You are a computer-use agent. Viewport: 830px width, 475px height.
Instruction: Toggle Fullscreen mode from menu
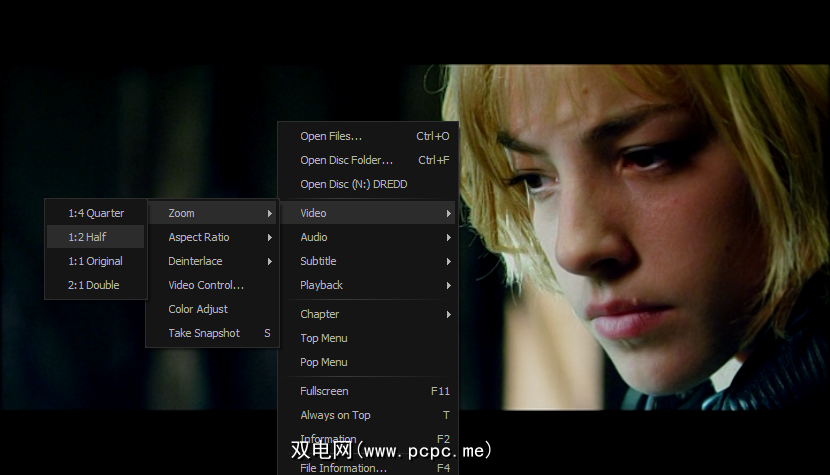(368, 391)
